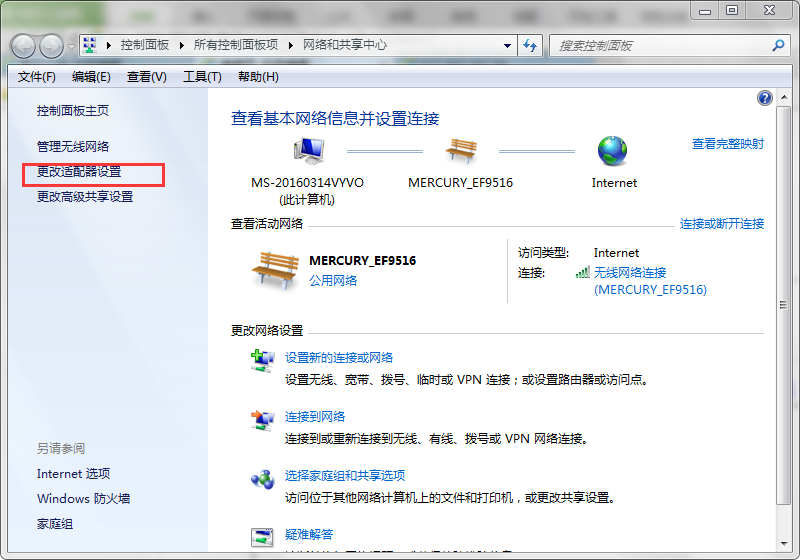This screenshot has height=560, width=800.
Task: Click the MERCURY_EF9516 bench network icon in the map
Action: (x=460, y=152)
